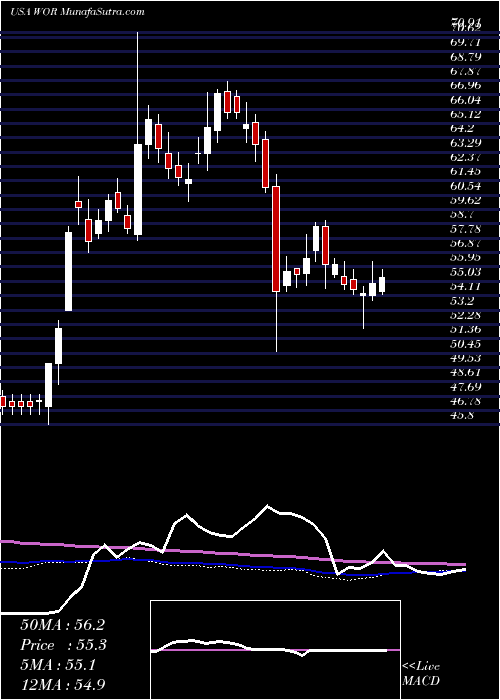
Task: Click the 56.87 price axis label
Action: coord(465,243)
